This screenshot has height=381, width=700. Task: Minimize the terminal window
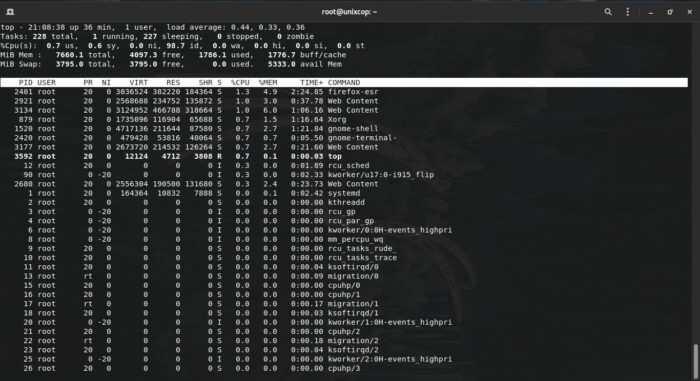651,13
